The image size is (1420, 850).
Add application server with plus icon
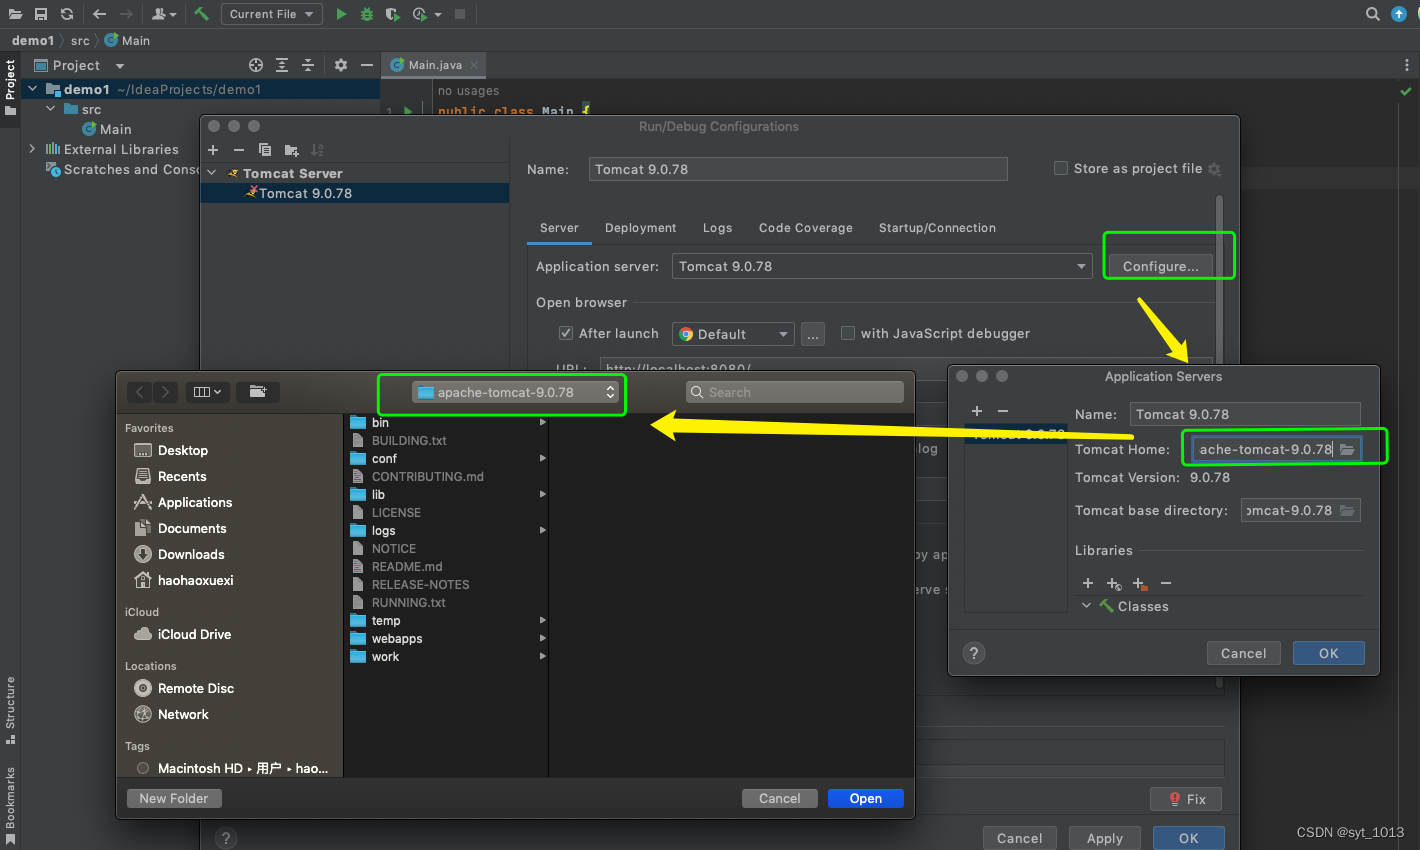pos(977,411)
